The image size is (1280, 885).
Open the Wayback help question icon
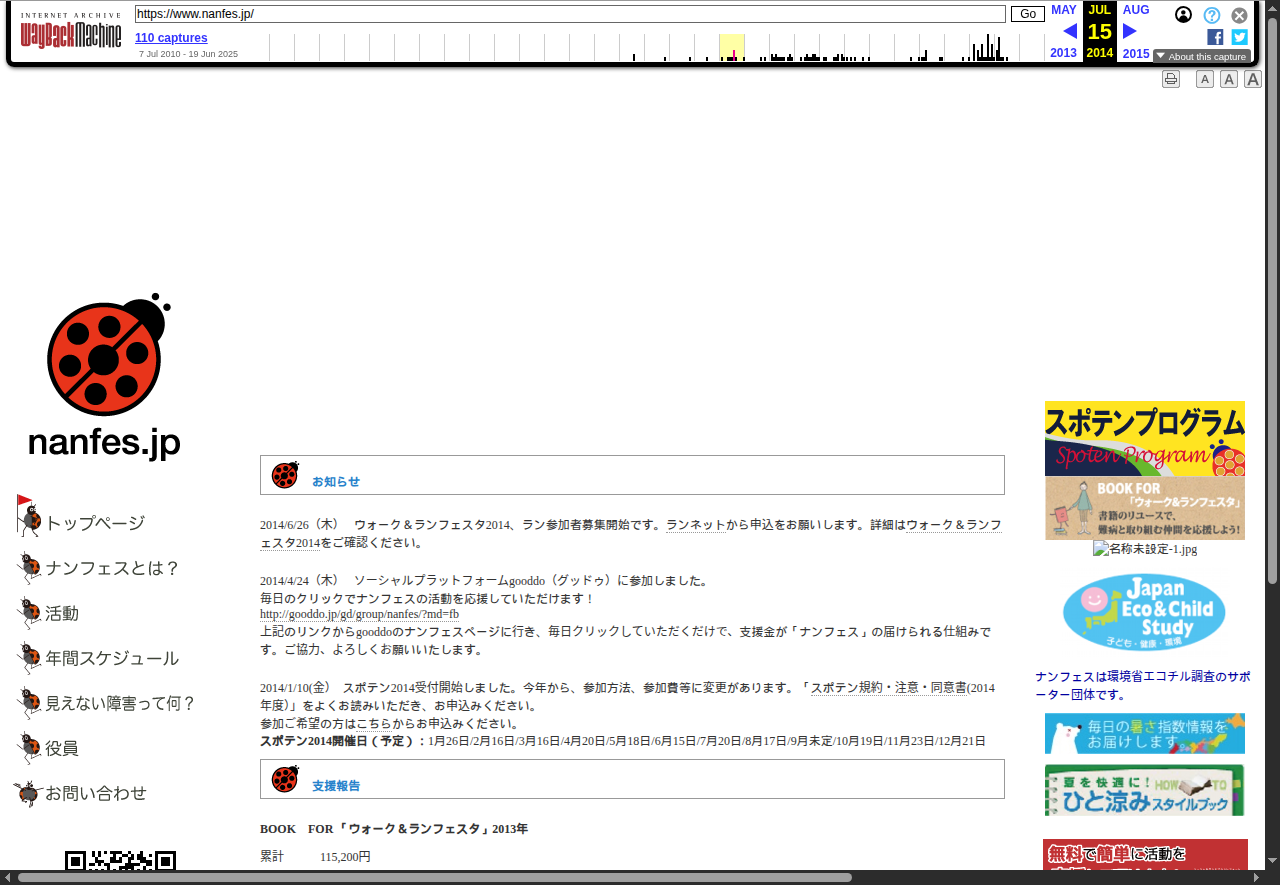pyautogui.click(x=1211, y=15)
